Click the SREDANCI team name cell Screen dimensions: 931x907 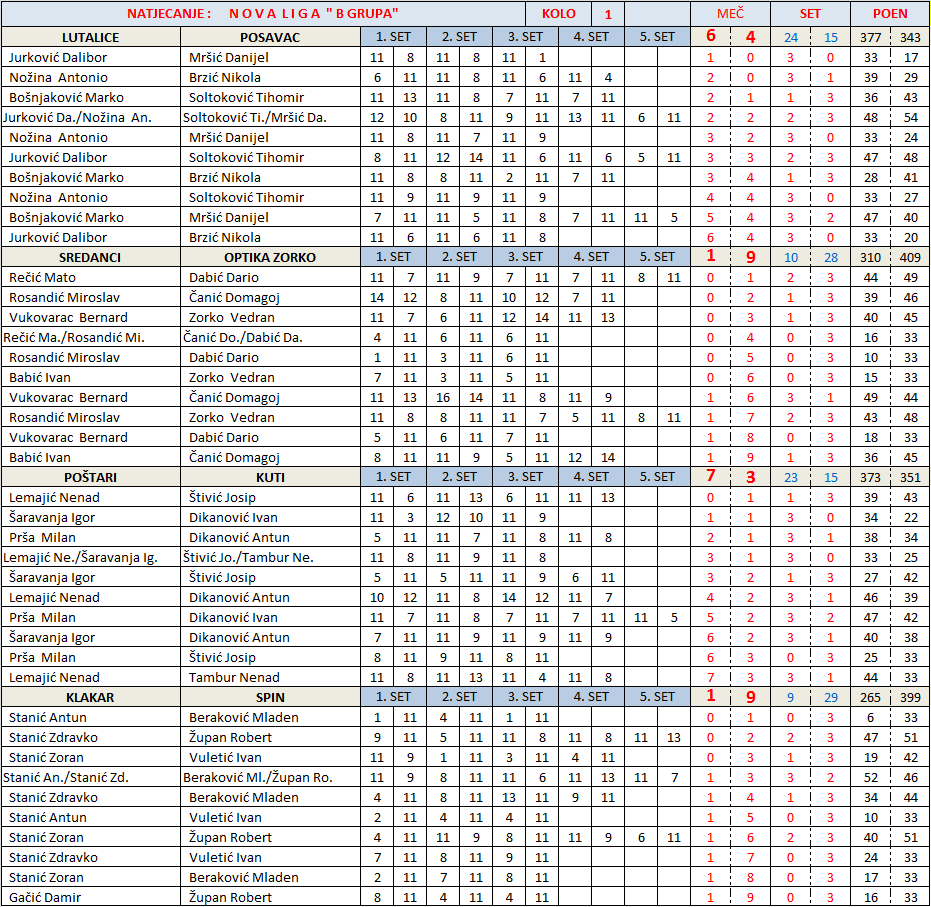pyautogui.click(x=91, y=257)
